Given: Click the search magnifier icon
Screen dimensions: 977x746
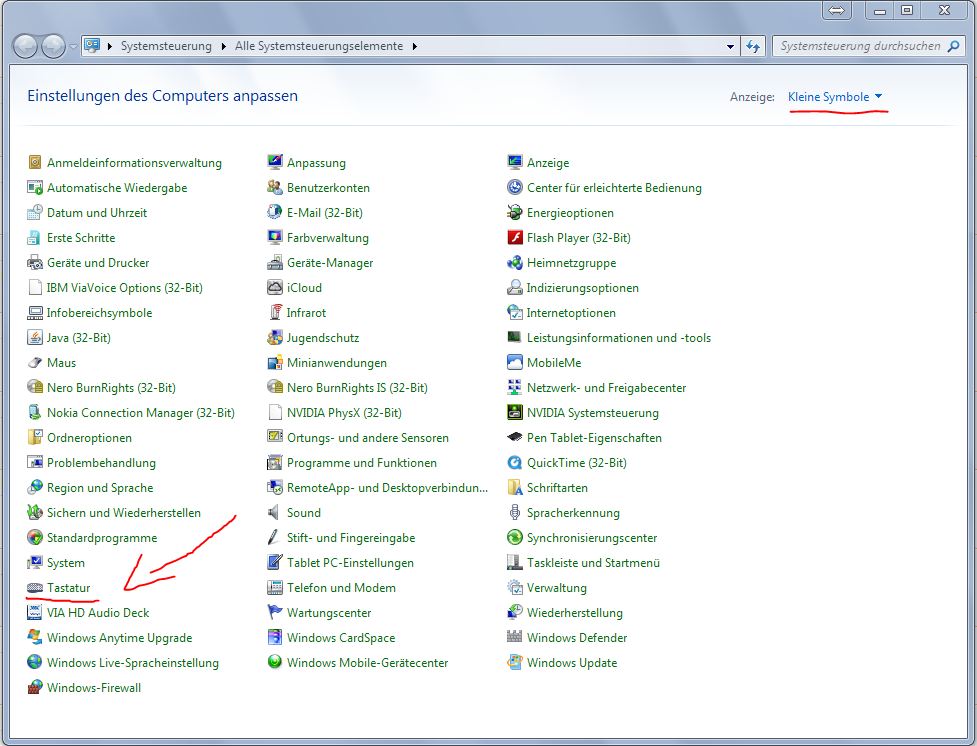Looking at the screenshot, I should [953, 46].
